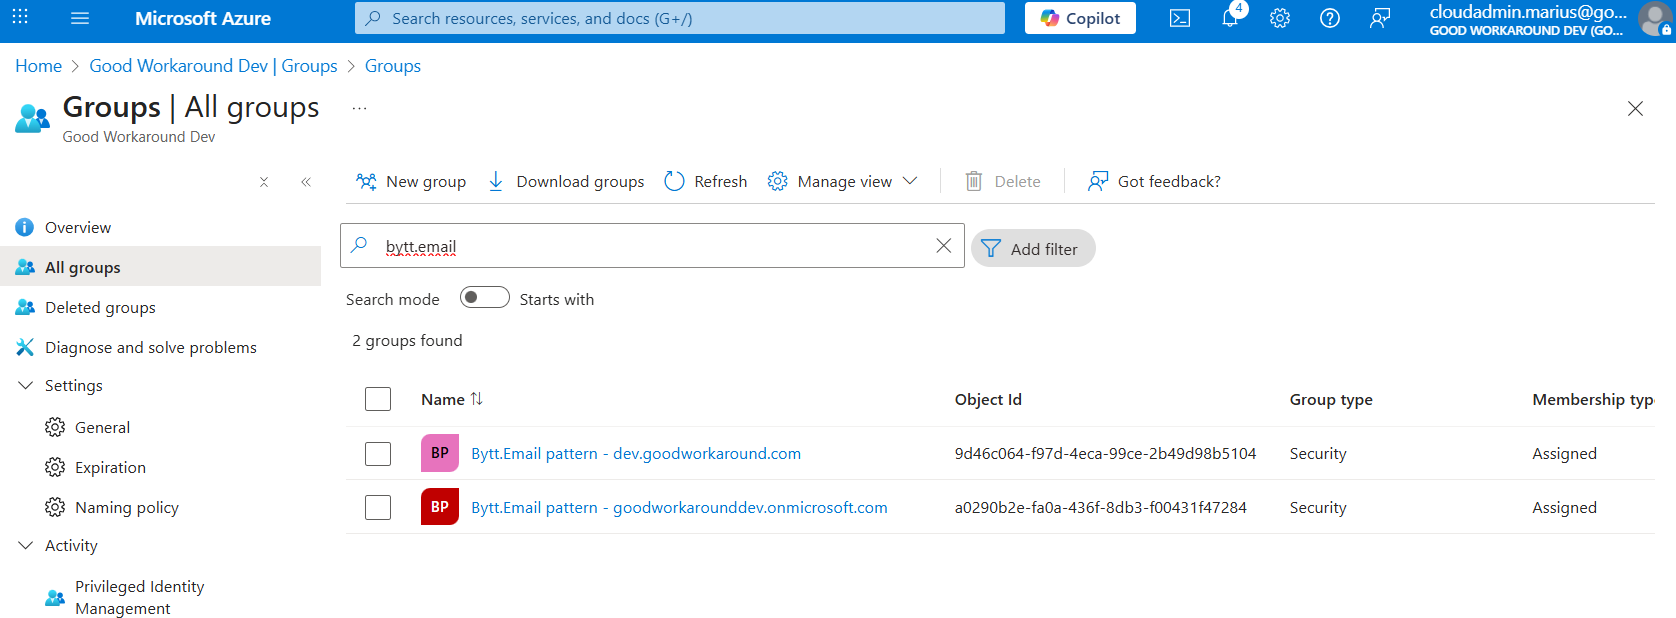1676x618 pixels.
Task: Open the Manage view dropdown
Action: coord(843,181)
